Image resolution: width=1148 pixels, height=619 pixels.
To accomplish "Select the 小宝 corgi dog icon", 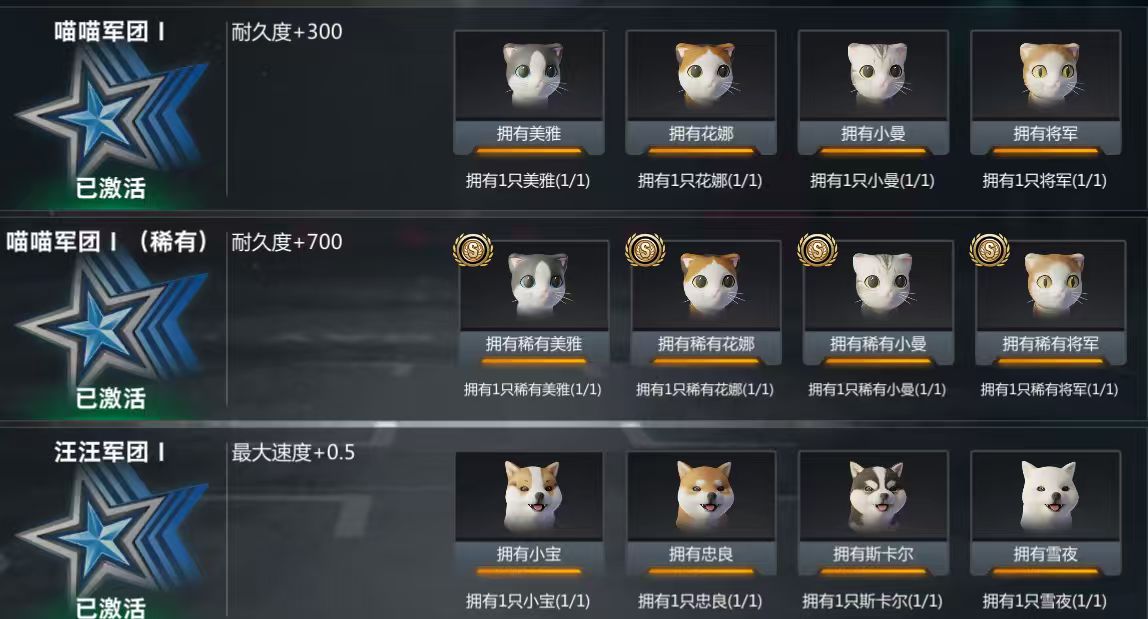I will tap(532, 496).
